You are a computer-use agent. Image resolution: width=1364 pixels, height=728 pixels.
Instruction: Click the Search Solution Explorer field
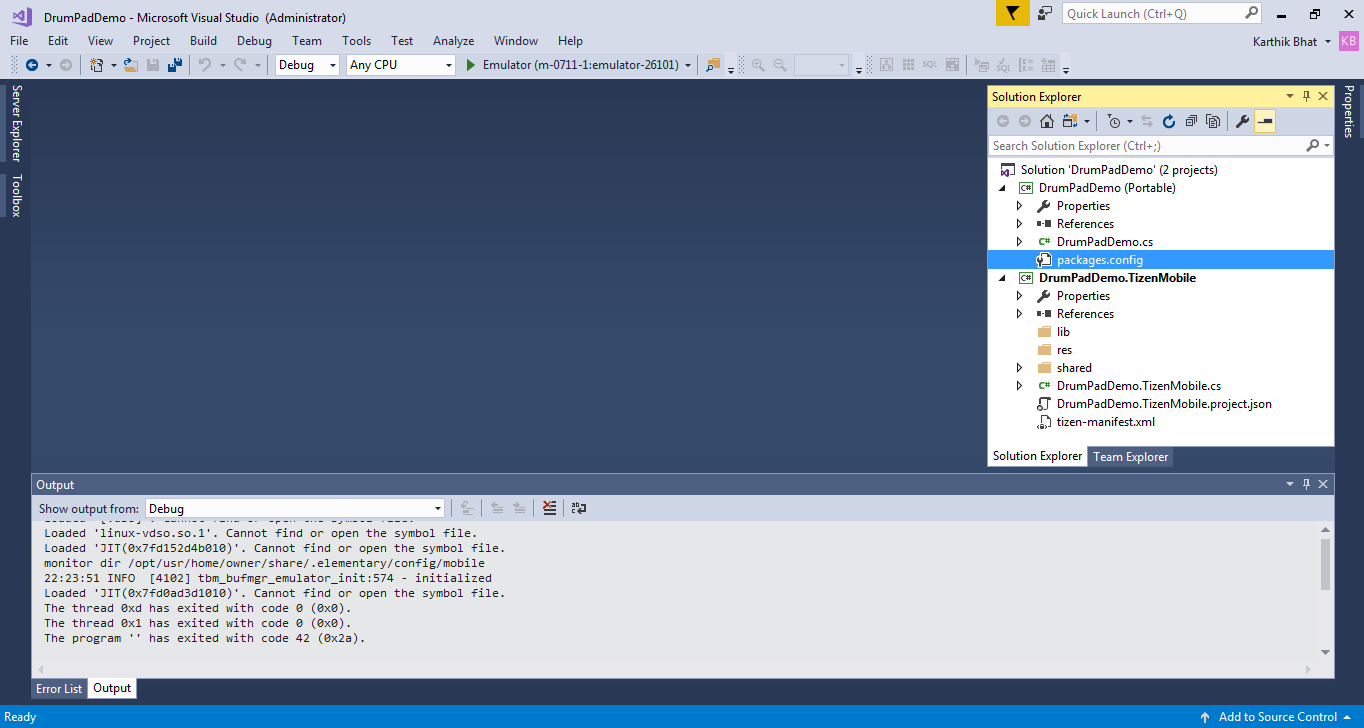[x=1146, y=146]
